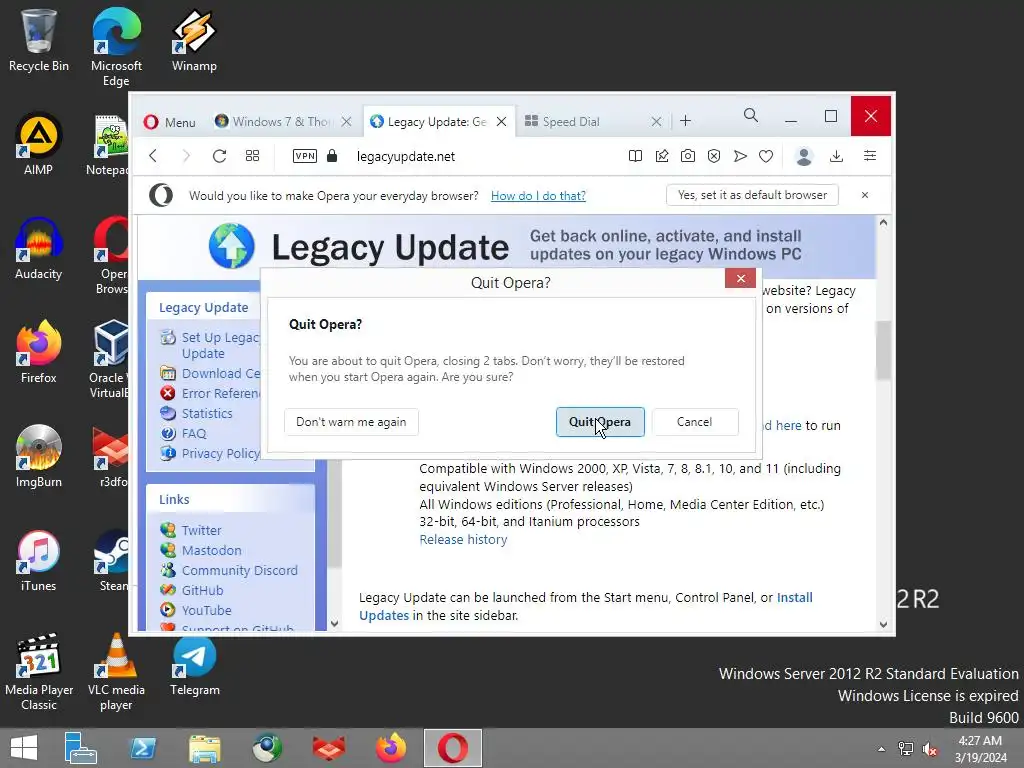Open the Opera Menu
The image size is (1024, 768).
point(170,121)
